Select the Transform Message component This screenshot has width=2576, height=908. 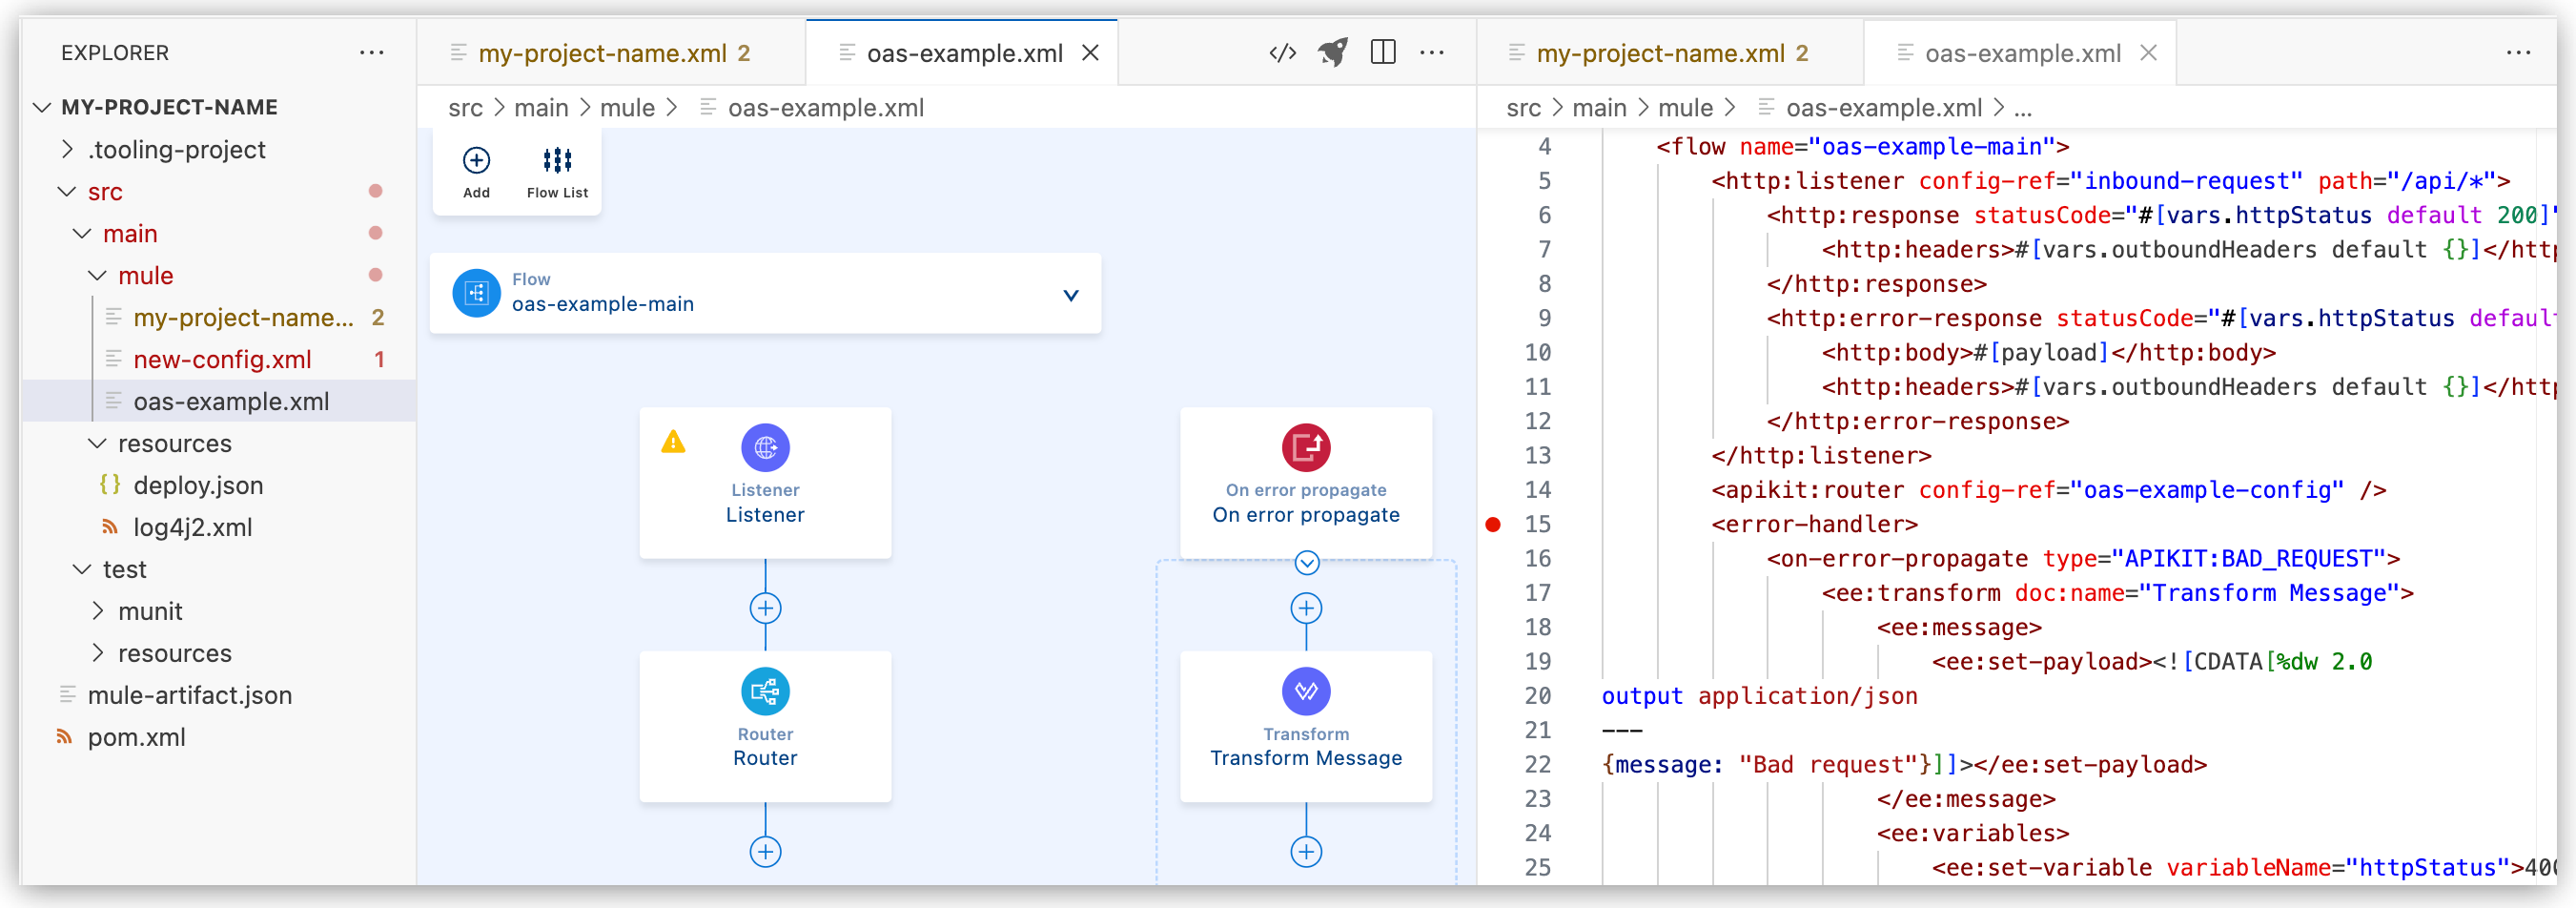(1305, 691)
